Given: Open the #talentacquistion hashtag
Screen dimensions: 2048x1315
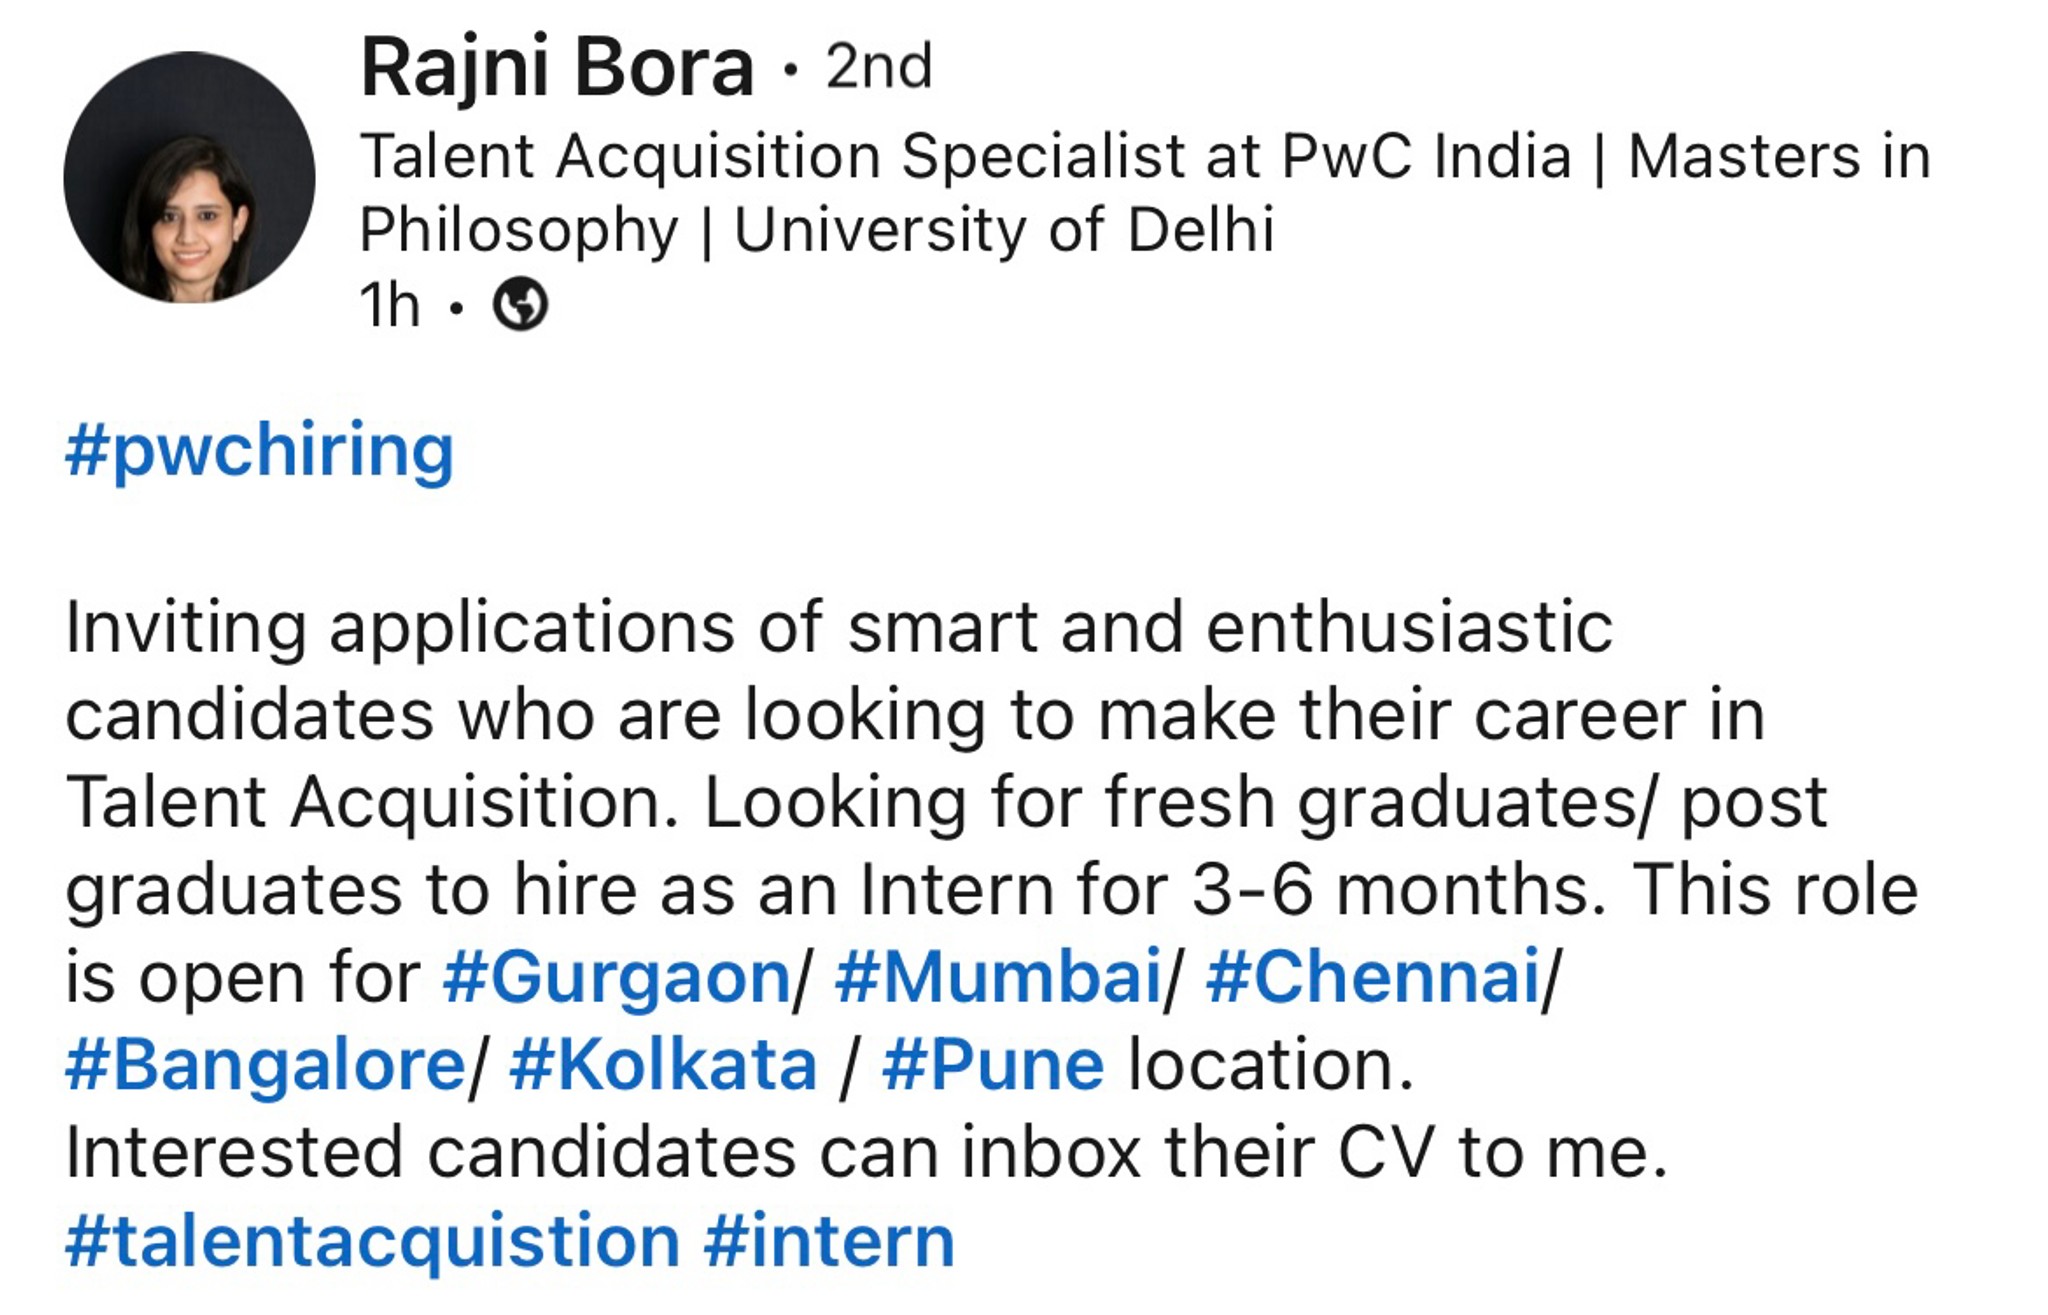Looking at the screenshot, I should coord(373,1240).
